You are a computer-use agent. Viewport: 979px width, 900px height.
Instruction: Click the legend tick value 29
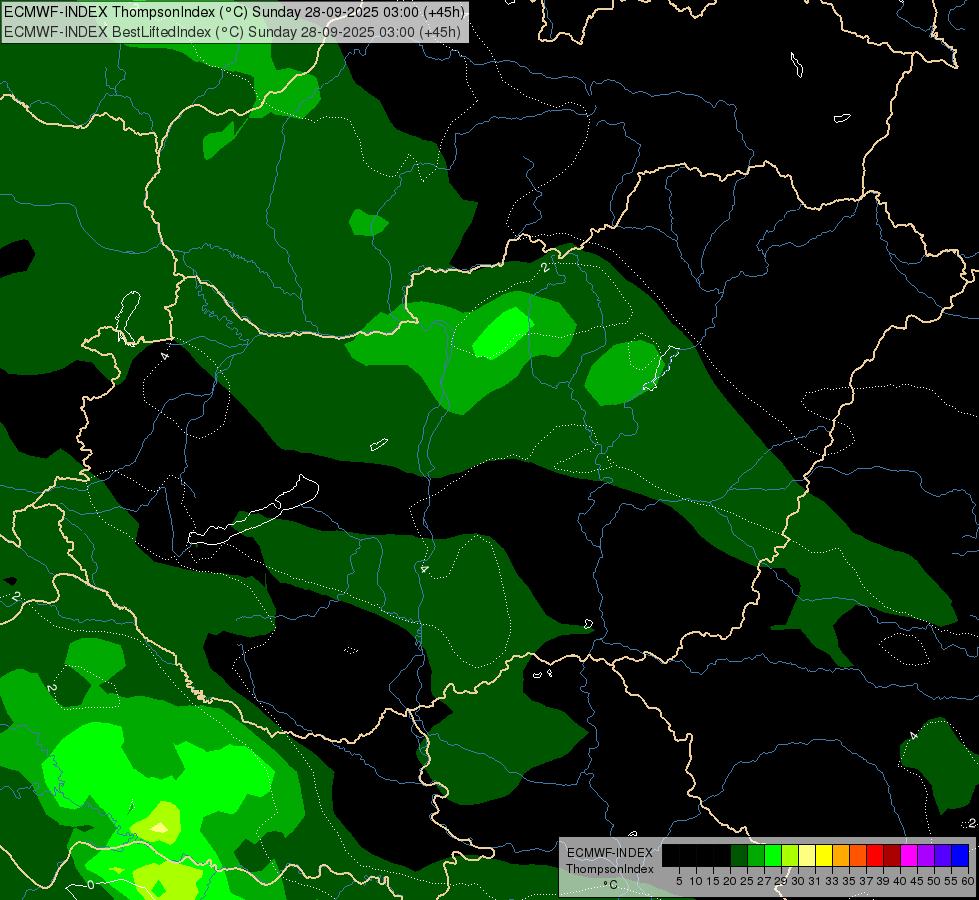(x=781, y=881)
